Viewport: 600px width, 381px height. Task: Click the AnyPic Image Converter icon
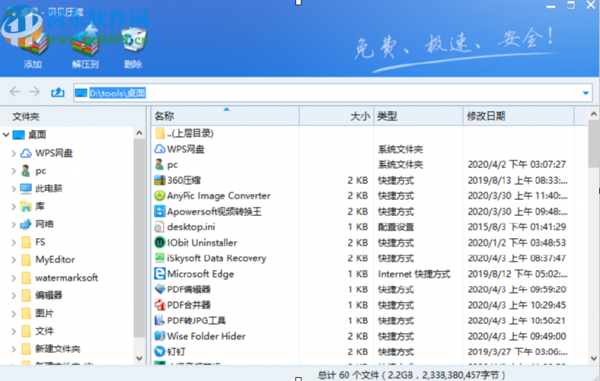160,196
